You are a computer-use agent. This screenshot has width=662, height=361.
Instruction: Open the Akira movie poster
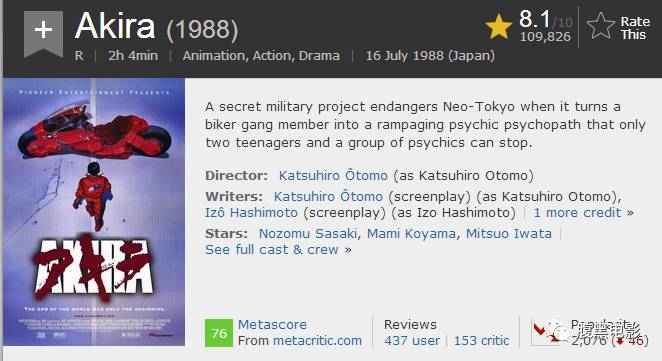pyautogui.click(x=94, y=212)
